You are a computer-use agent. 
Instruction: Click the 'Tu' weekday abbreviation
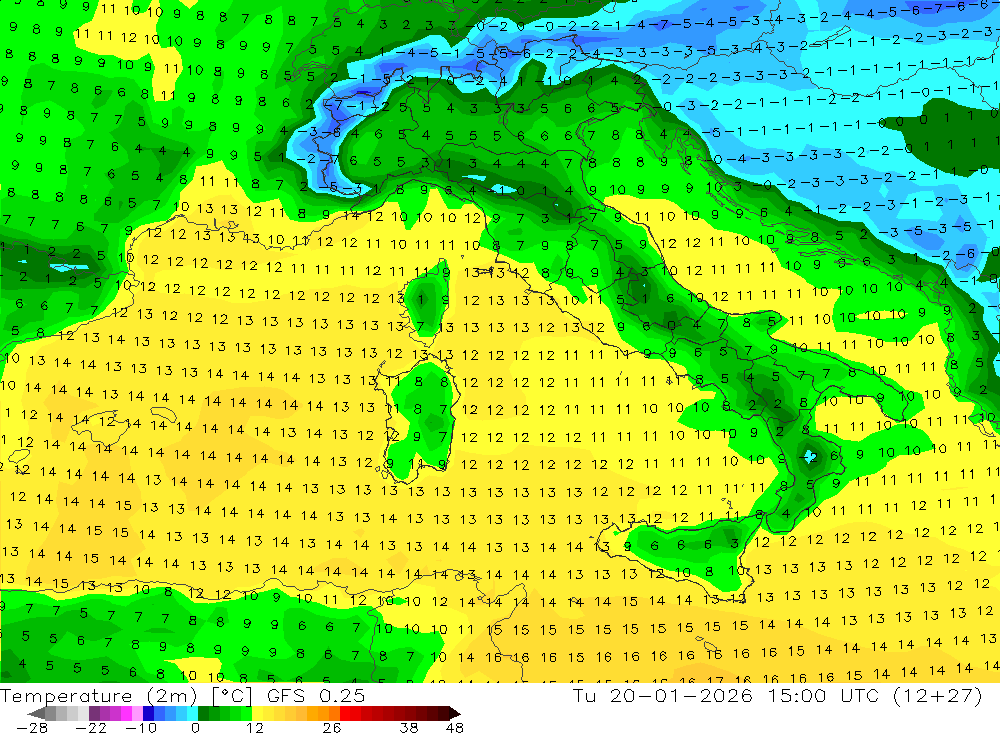(x=584, y=695)
